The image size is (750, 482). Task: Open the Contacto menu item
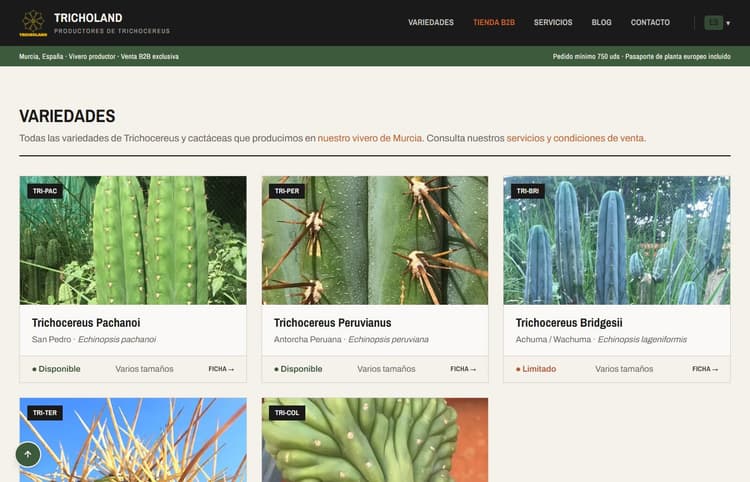click(650, 22)
